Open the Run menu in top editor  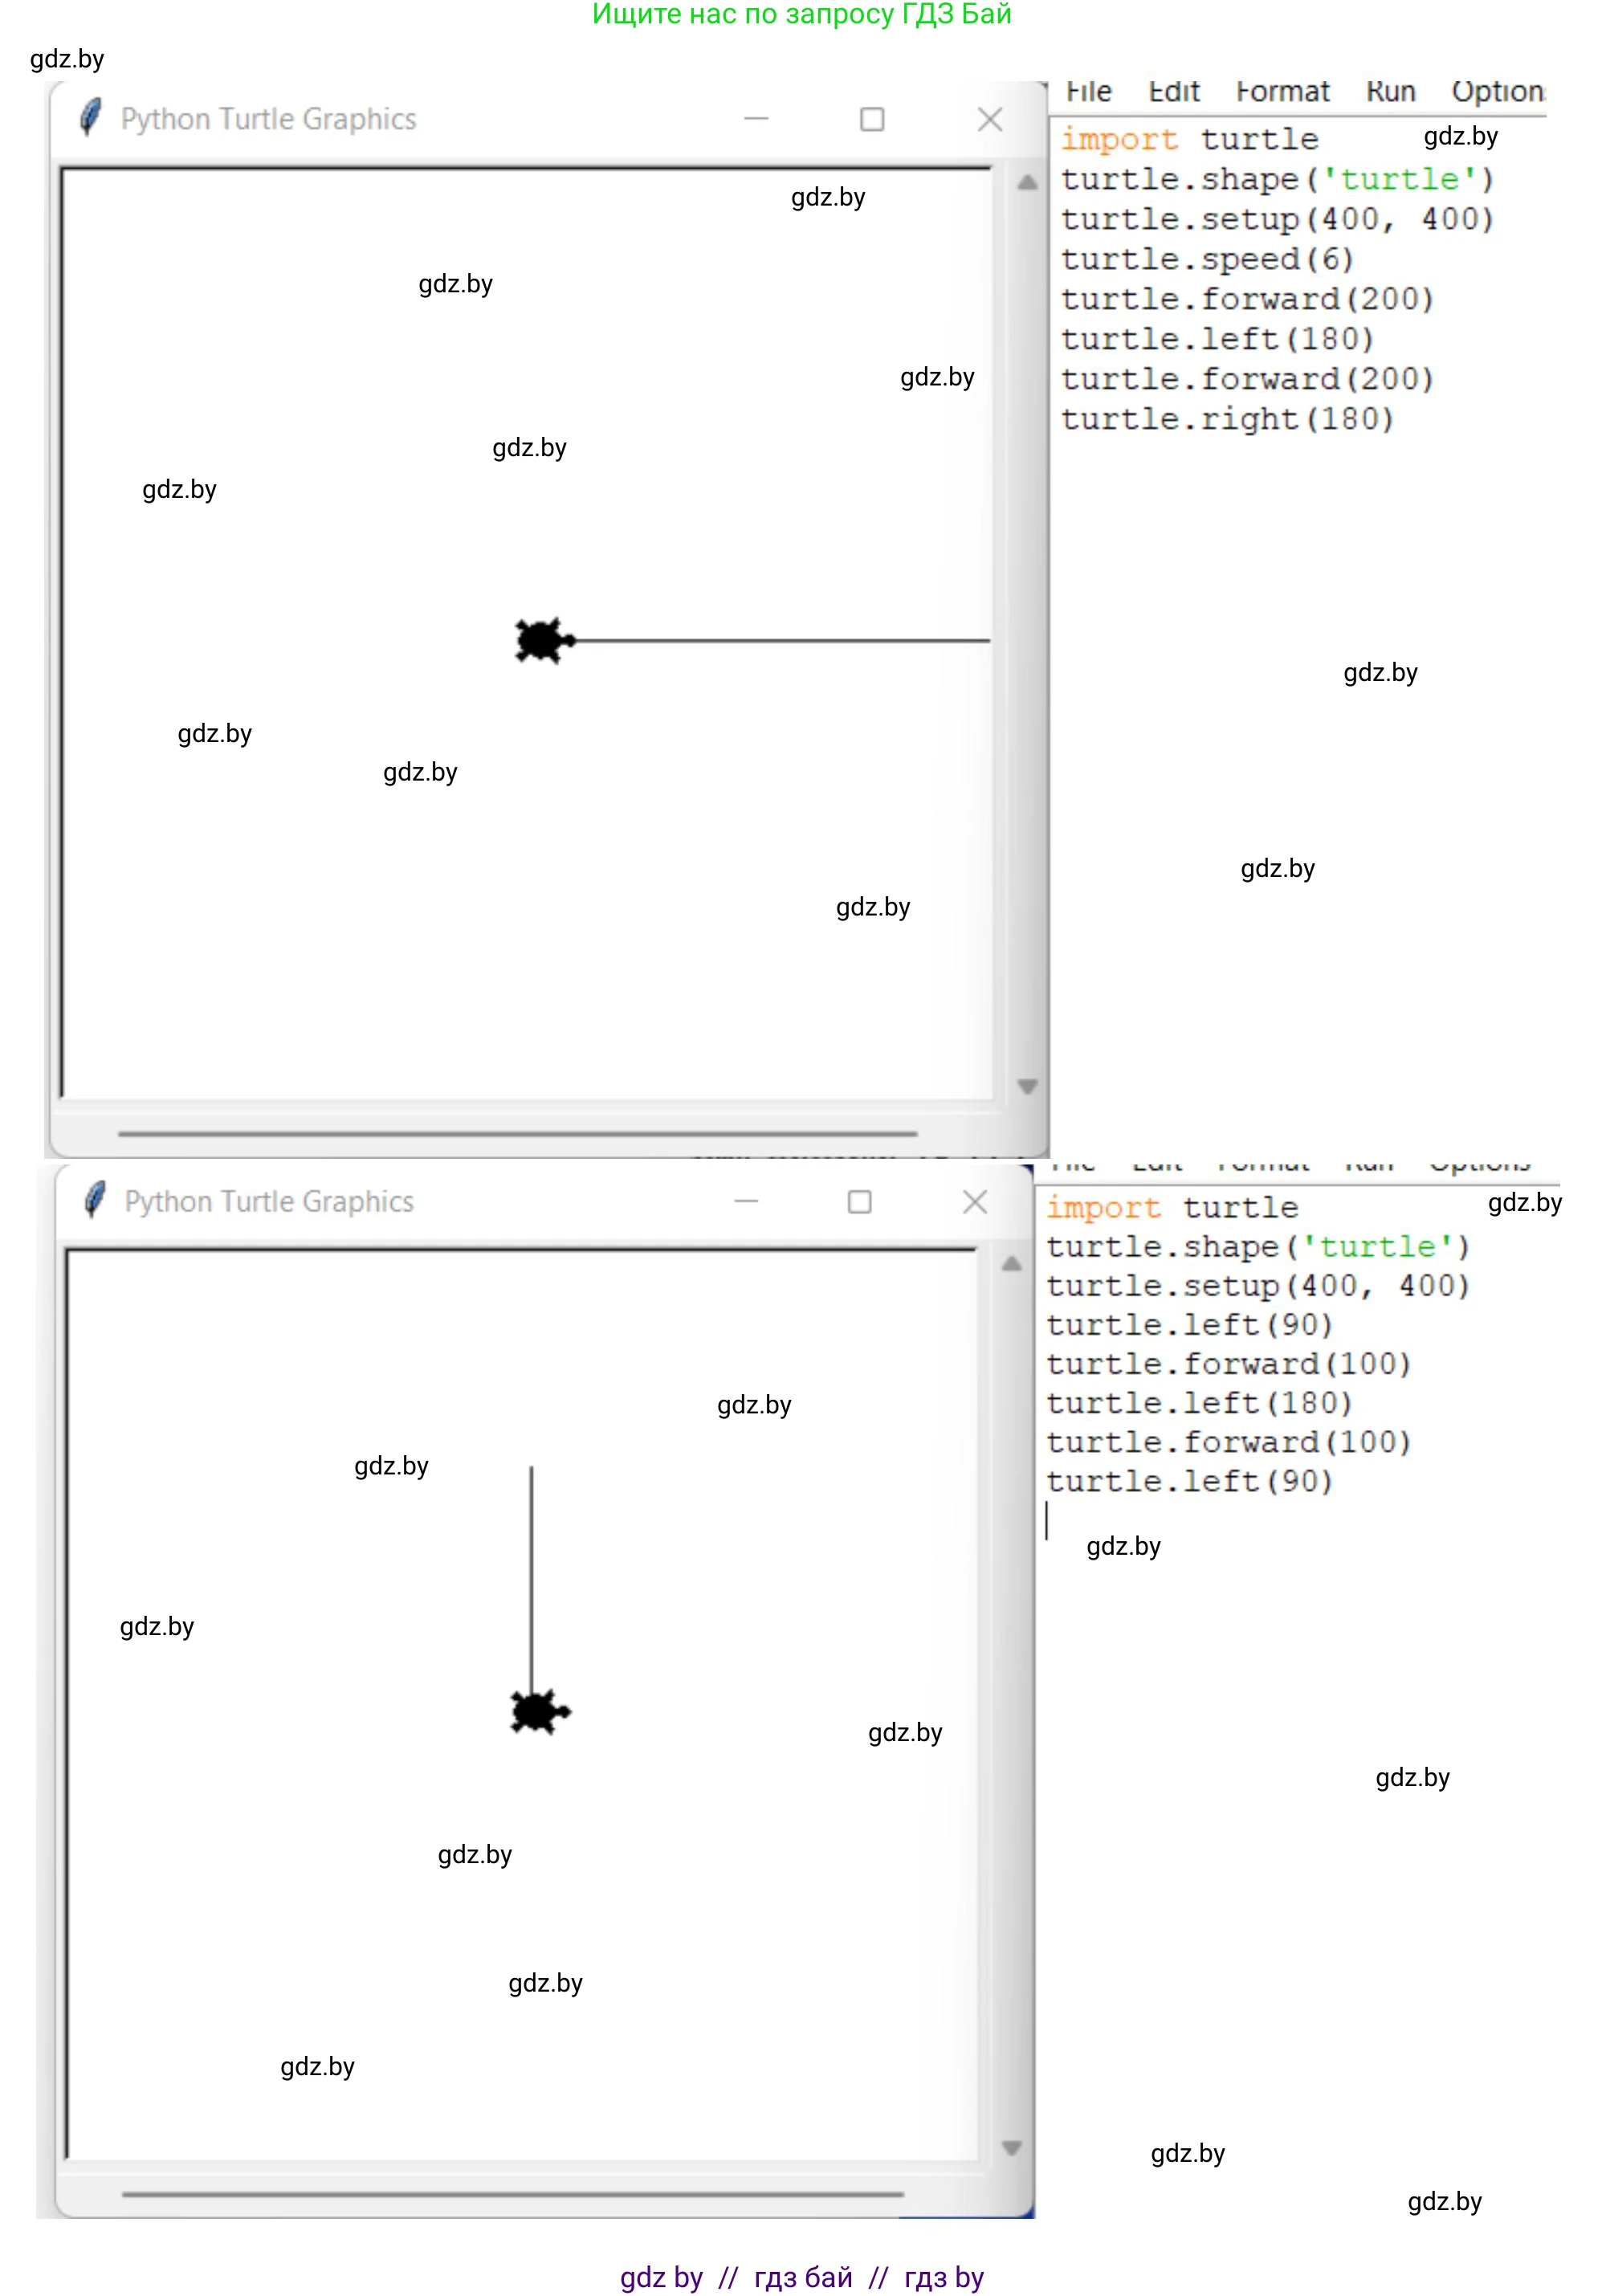pos(1390,92)
